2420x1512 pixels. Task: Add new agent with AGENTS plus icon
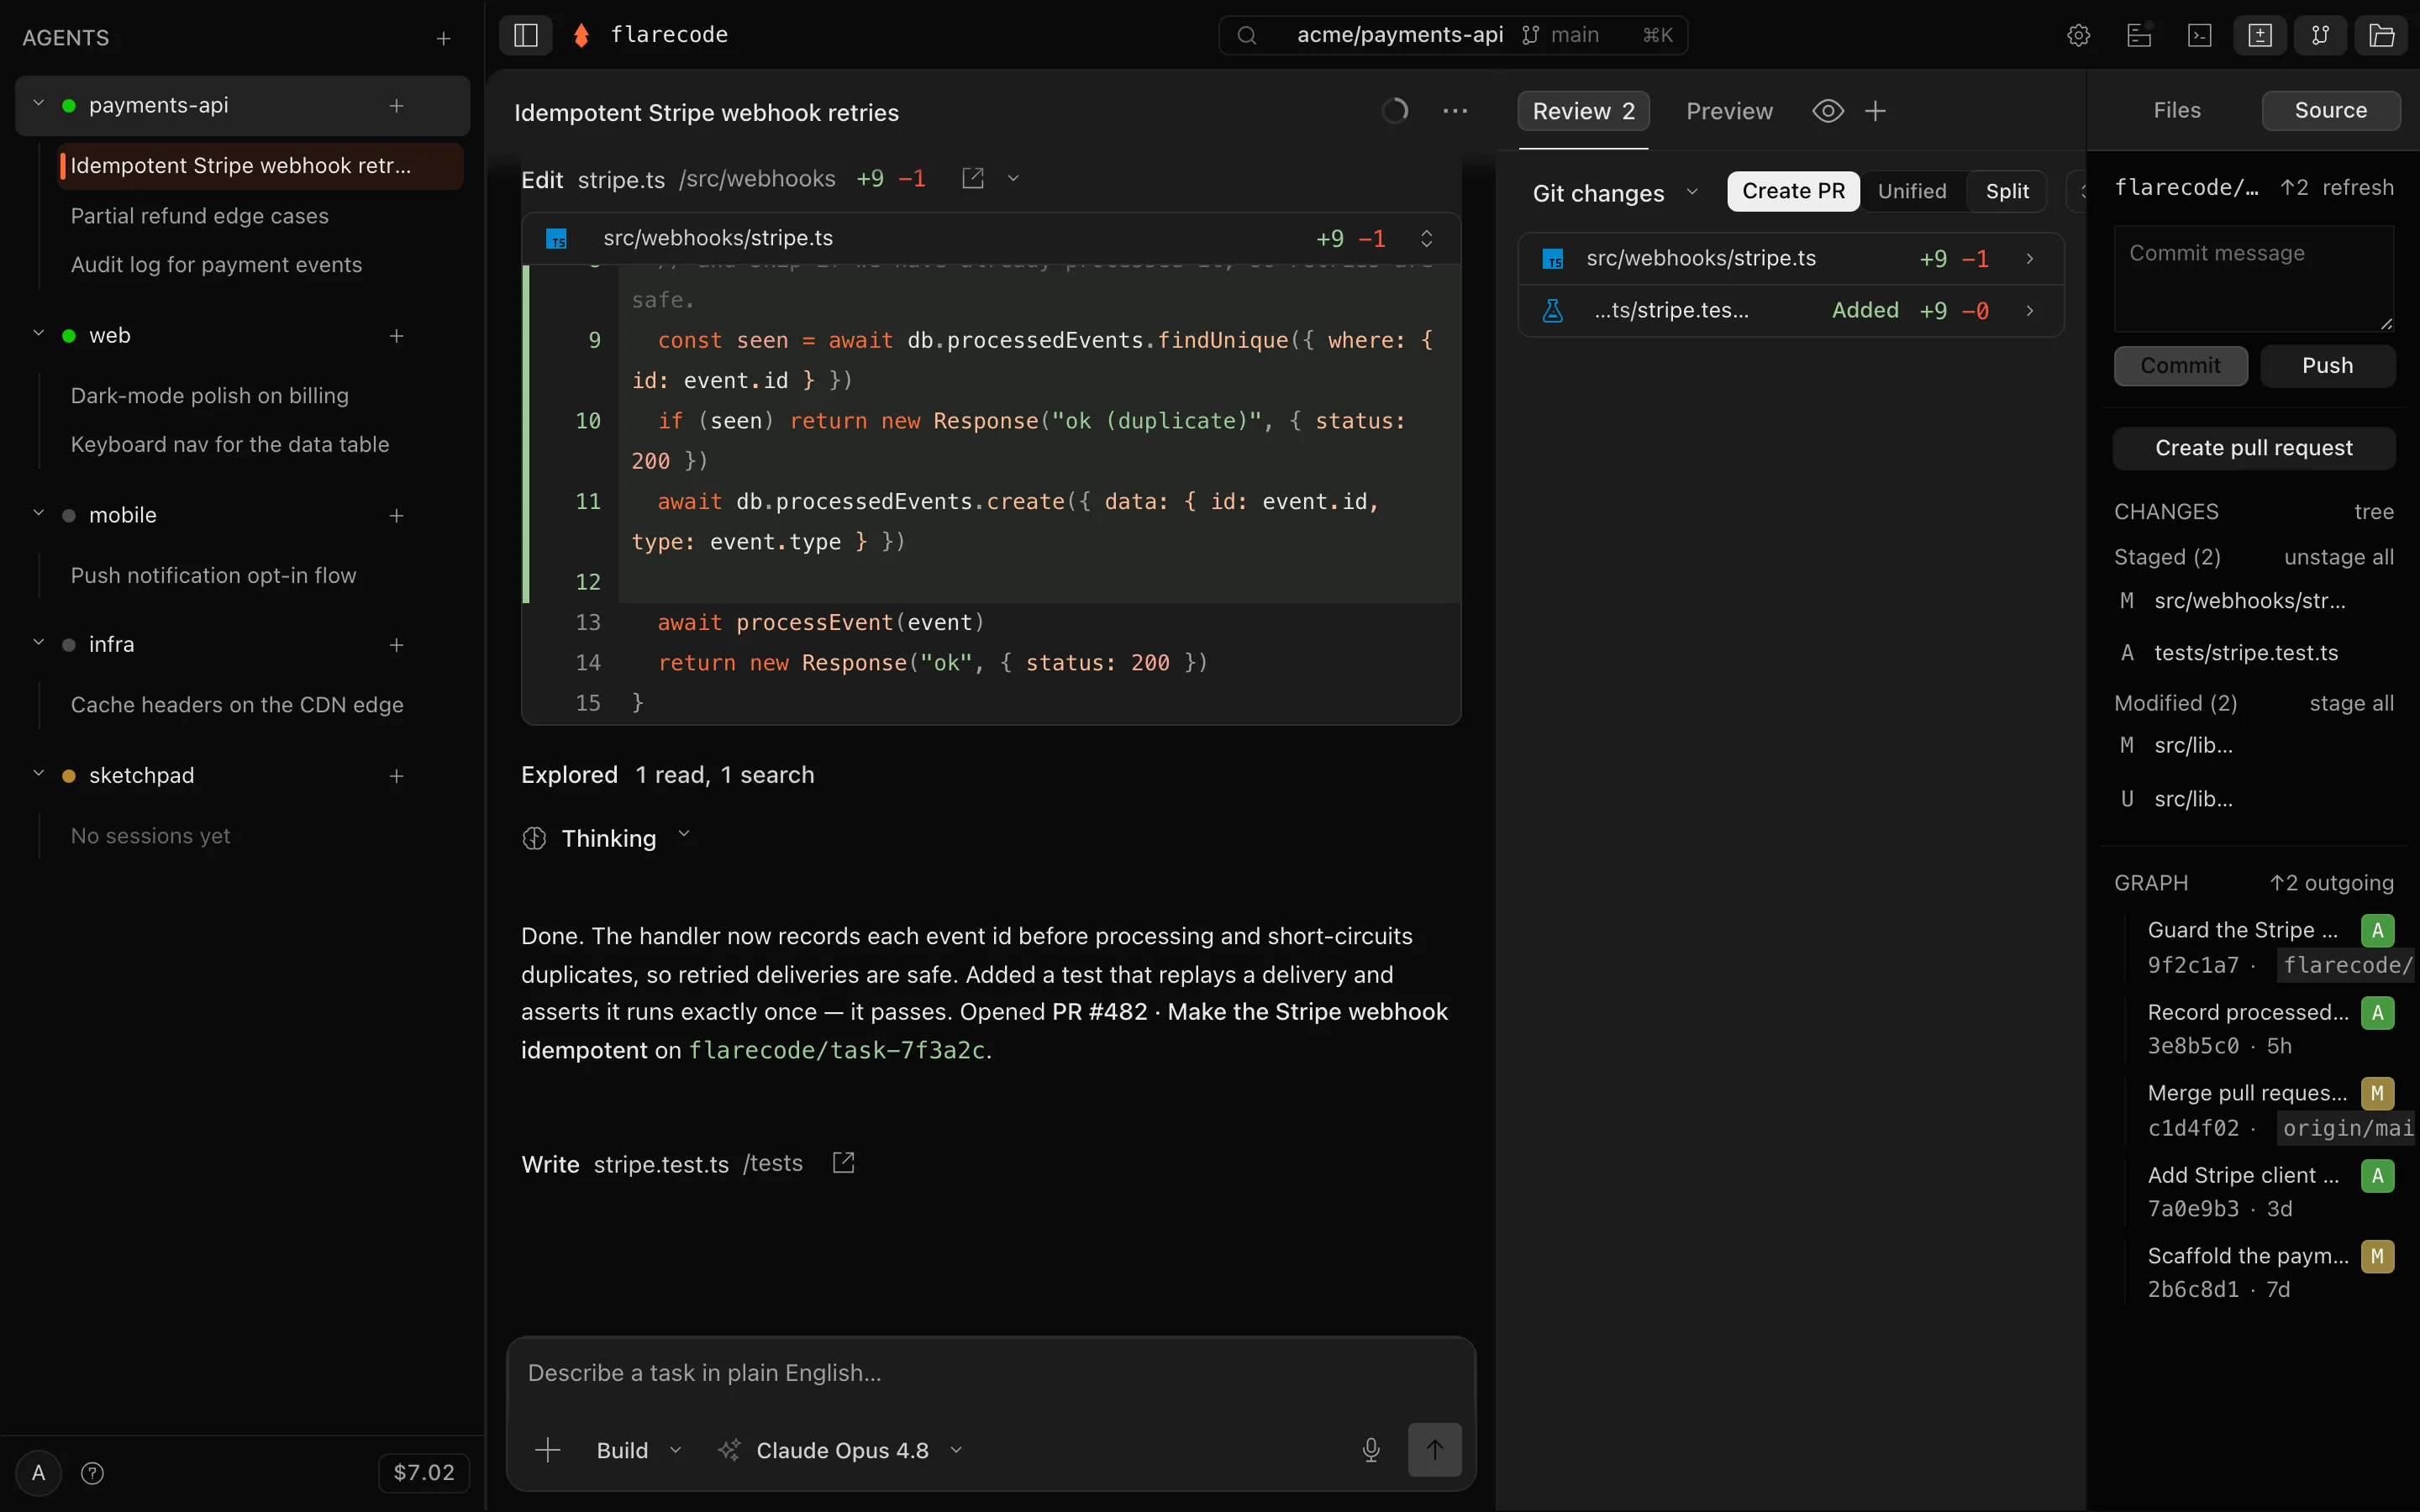444,38
